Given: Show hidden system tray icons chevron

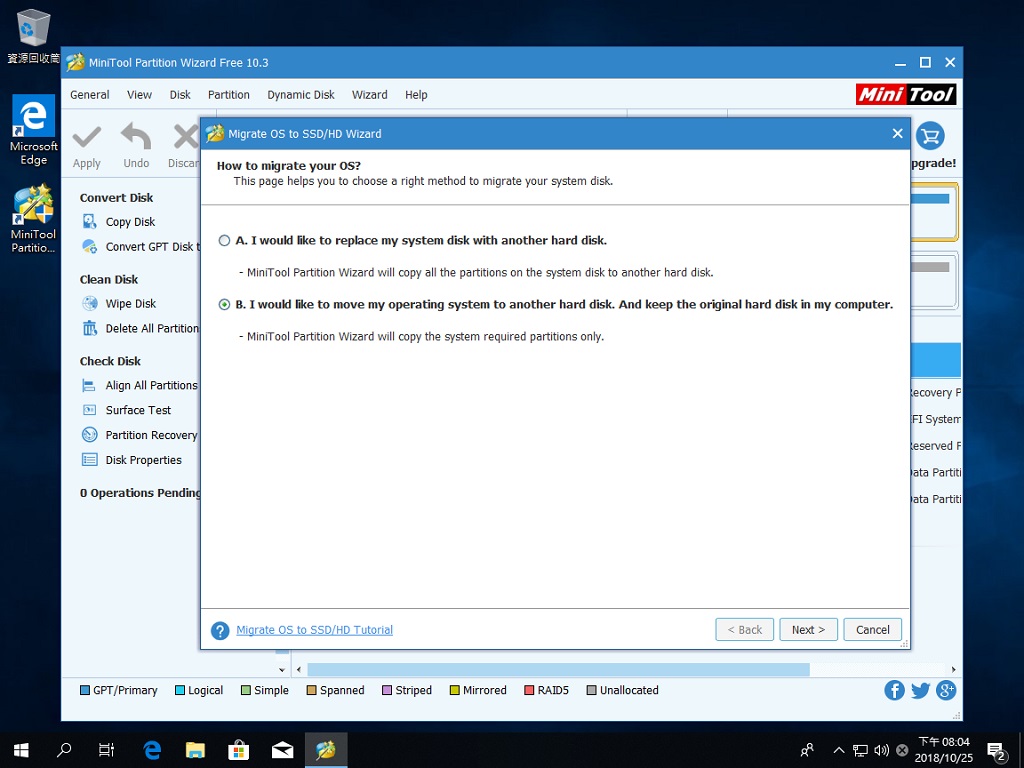Looking at the screenshot, I should coord(839,750).
